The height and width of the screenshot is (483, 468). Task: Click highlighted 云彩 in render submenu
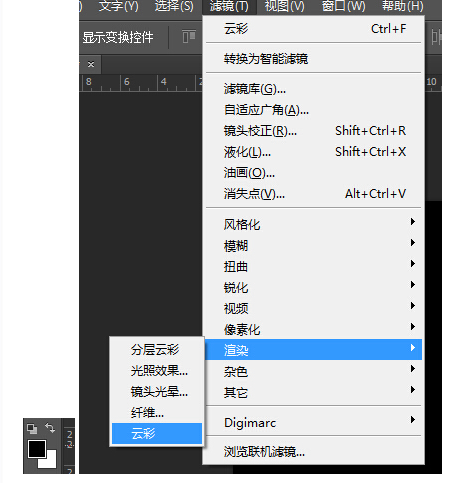click(x=157, y=434)
